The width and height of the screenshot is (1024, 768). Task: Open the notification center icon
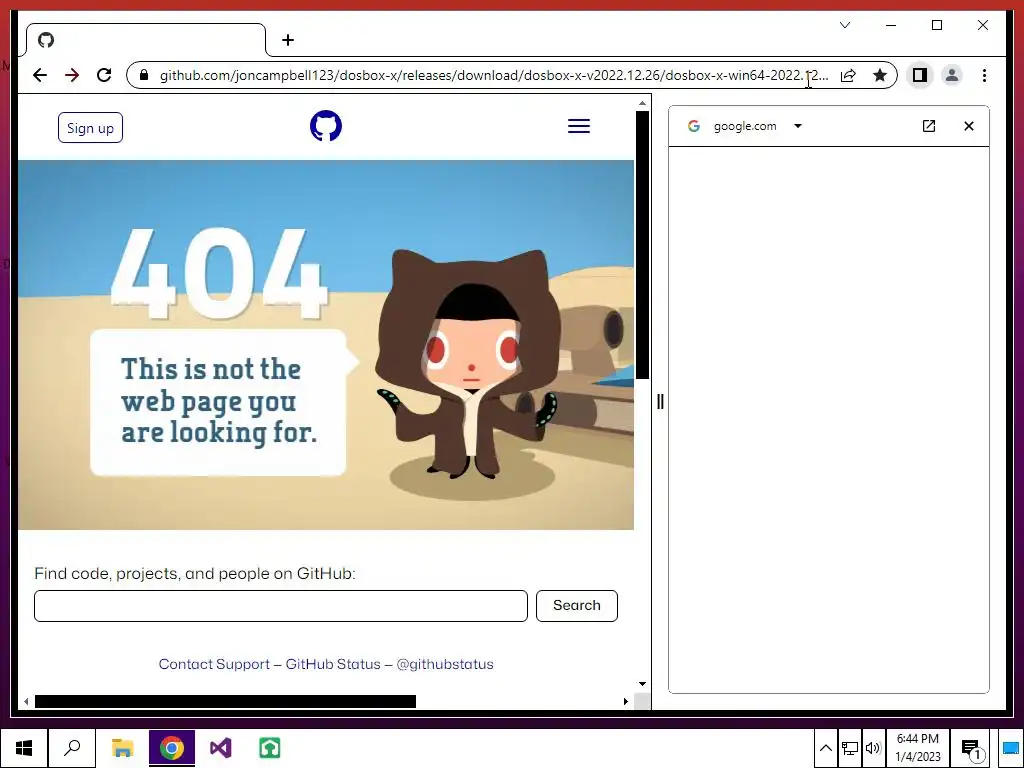click(971, 749)
